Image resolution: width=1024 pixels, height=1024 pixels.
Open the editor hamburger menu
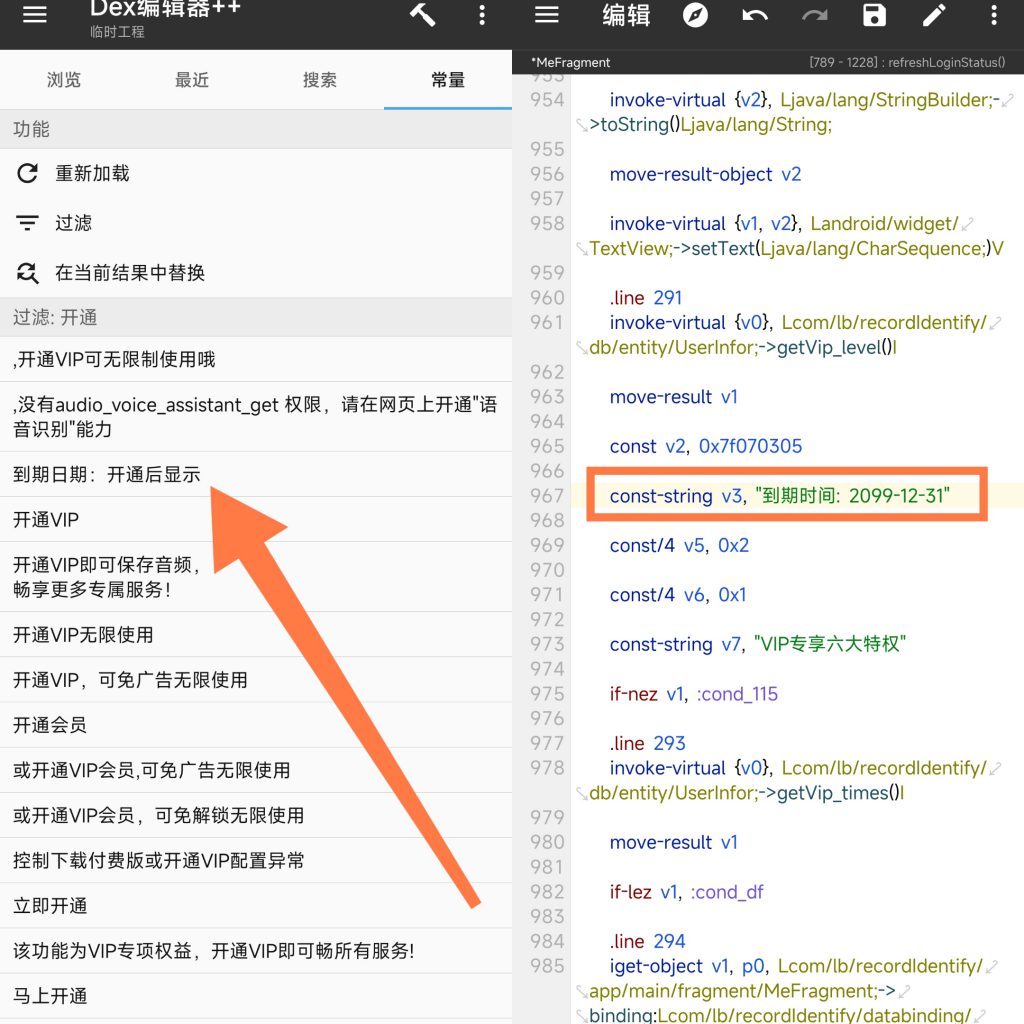(546, 15)
